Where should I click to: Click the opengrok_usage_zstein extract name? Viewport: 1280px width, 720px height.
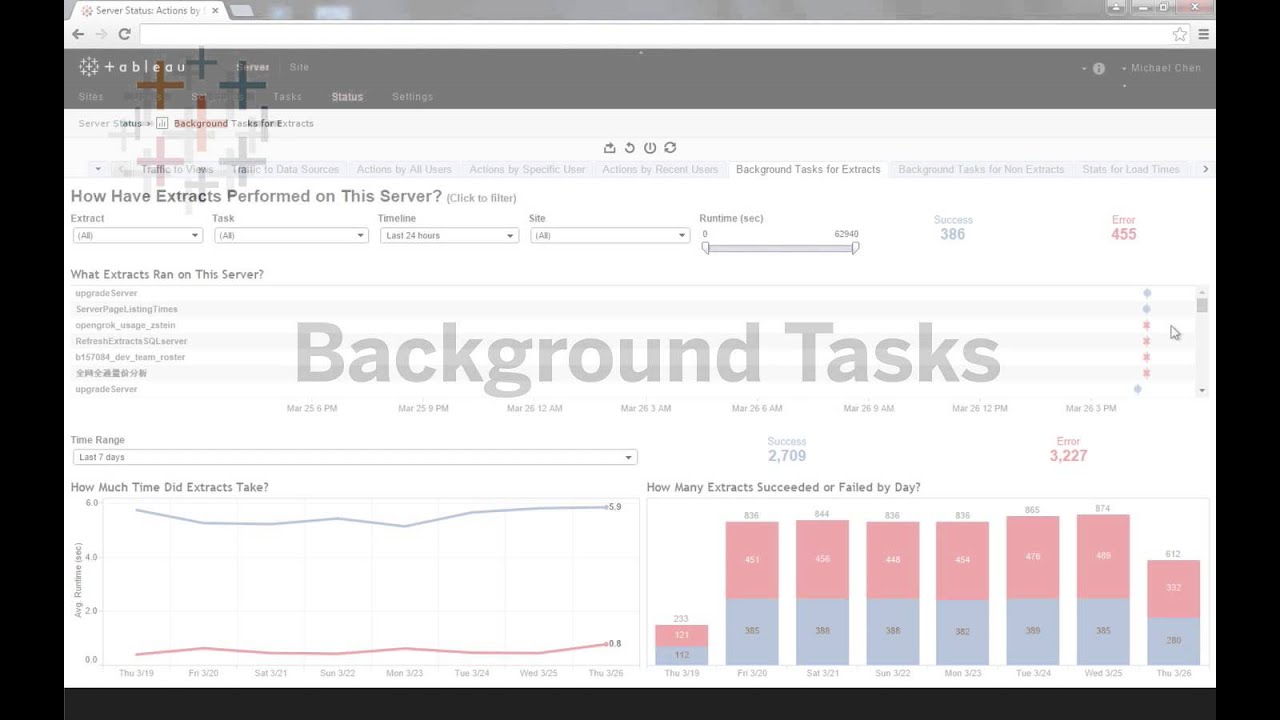click(x=125, y=325)
